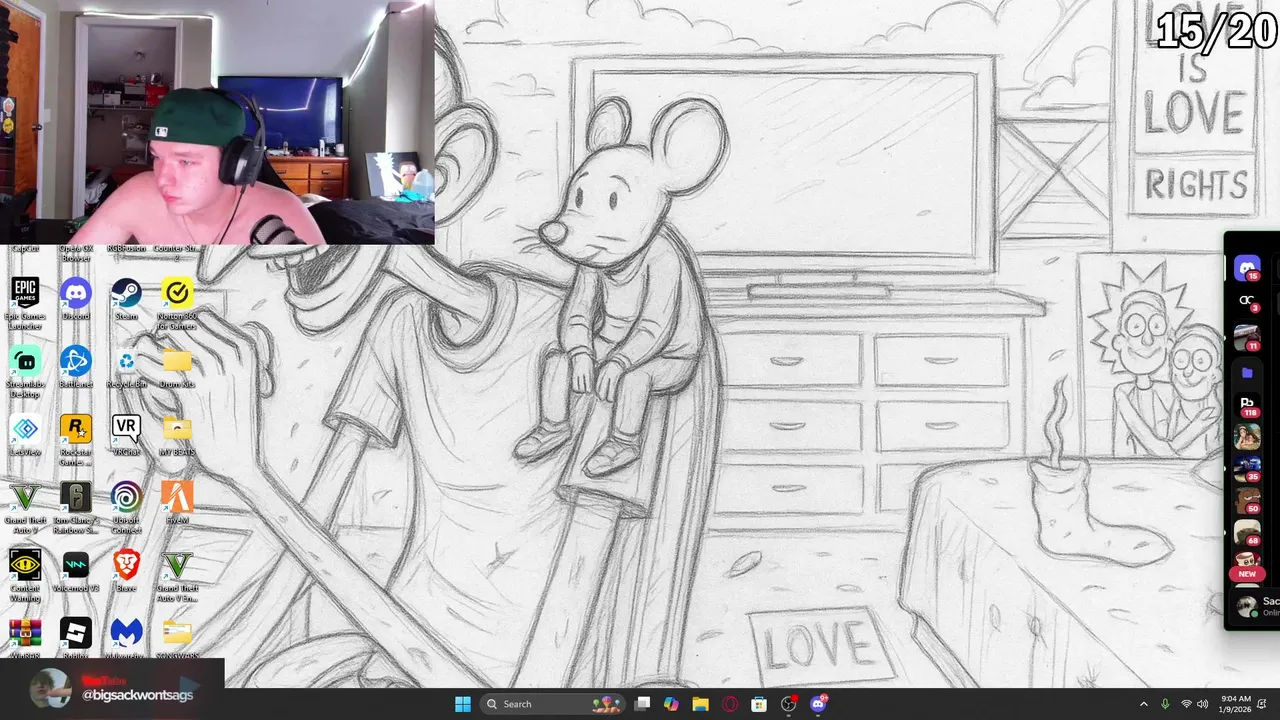The image size is (1280, 720).
Task: Switch to OBS on the taskbar
Action: 788,704
